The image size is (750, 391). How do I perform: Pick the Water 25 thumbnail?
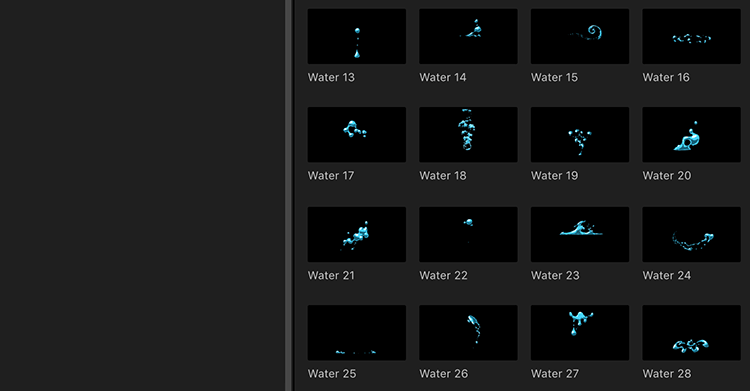tap(357, 333)
